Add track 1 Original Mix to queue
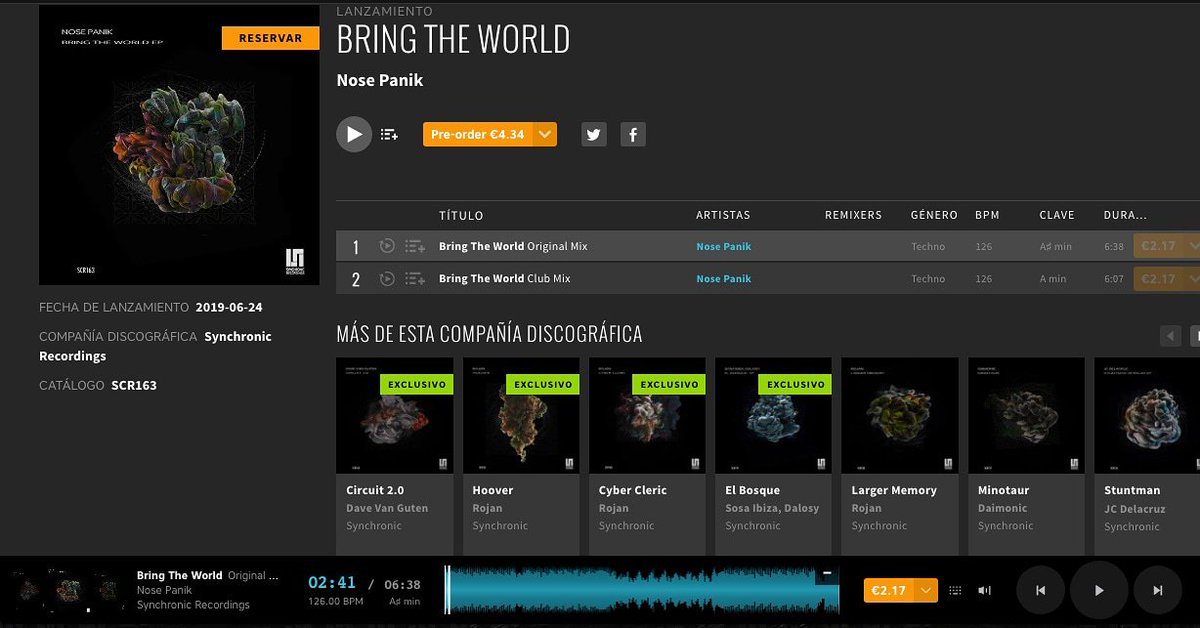The width and height of the screenshot is (1200, 628). click(x=415, y=246)
